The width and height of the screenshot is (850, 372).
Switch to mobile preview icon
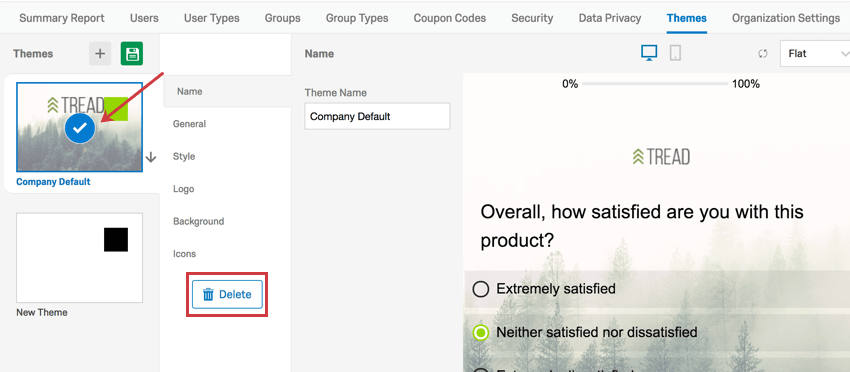(675, 53)
